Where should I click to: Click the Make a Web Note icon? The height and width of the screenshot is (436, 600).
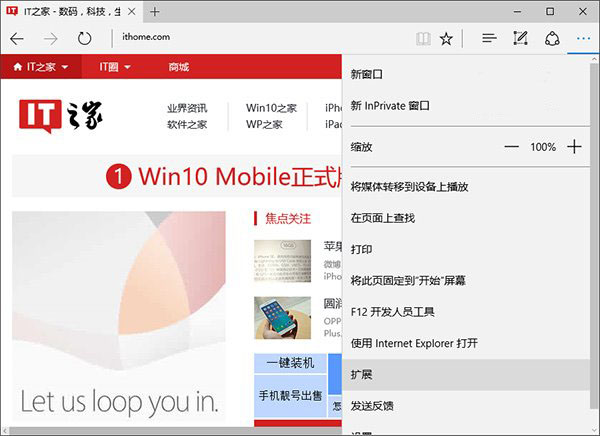click(x=520, y=38)
